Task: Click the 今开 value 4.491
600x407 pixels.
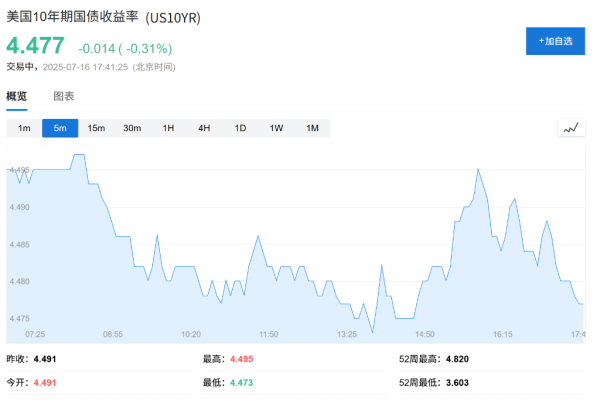Action: pos(45,383)
